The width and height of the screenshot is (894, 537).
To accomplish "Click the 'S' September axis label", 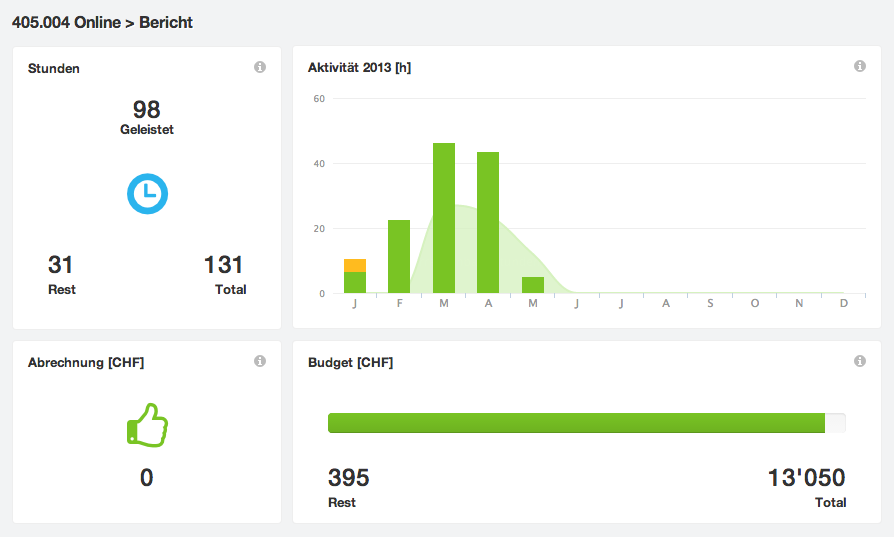I will [x=710, y=303].
